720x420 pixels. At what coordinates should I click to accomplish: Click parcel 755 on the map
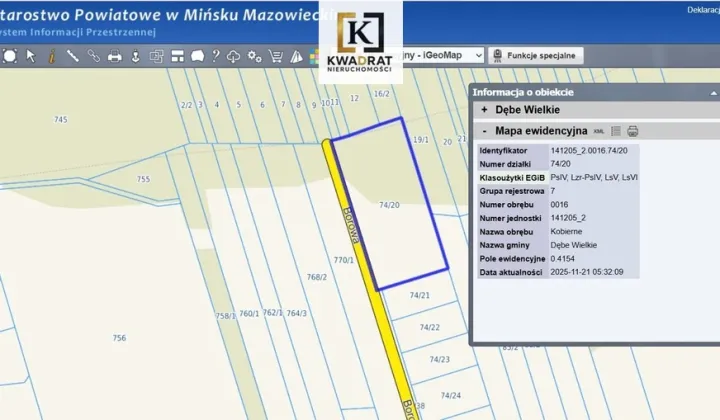pos(143,179)
